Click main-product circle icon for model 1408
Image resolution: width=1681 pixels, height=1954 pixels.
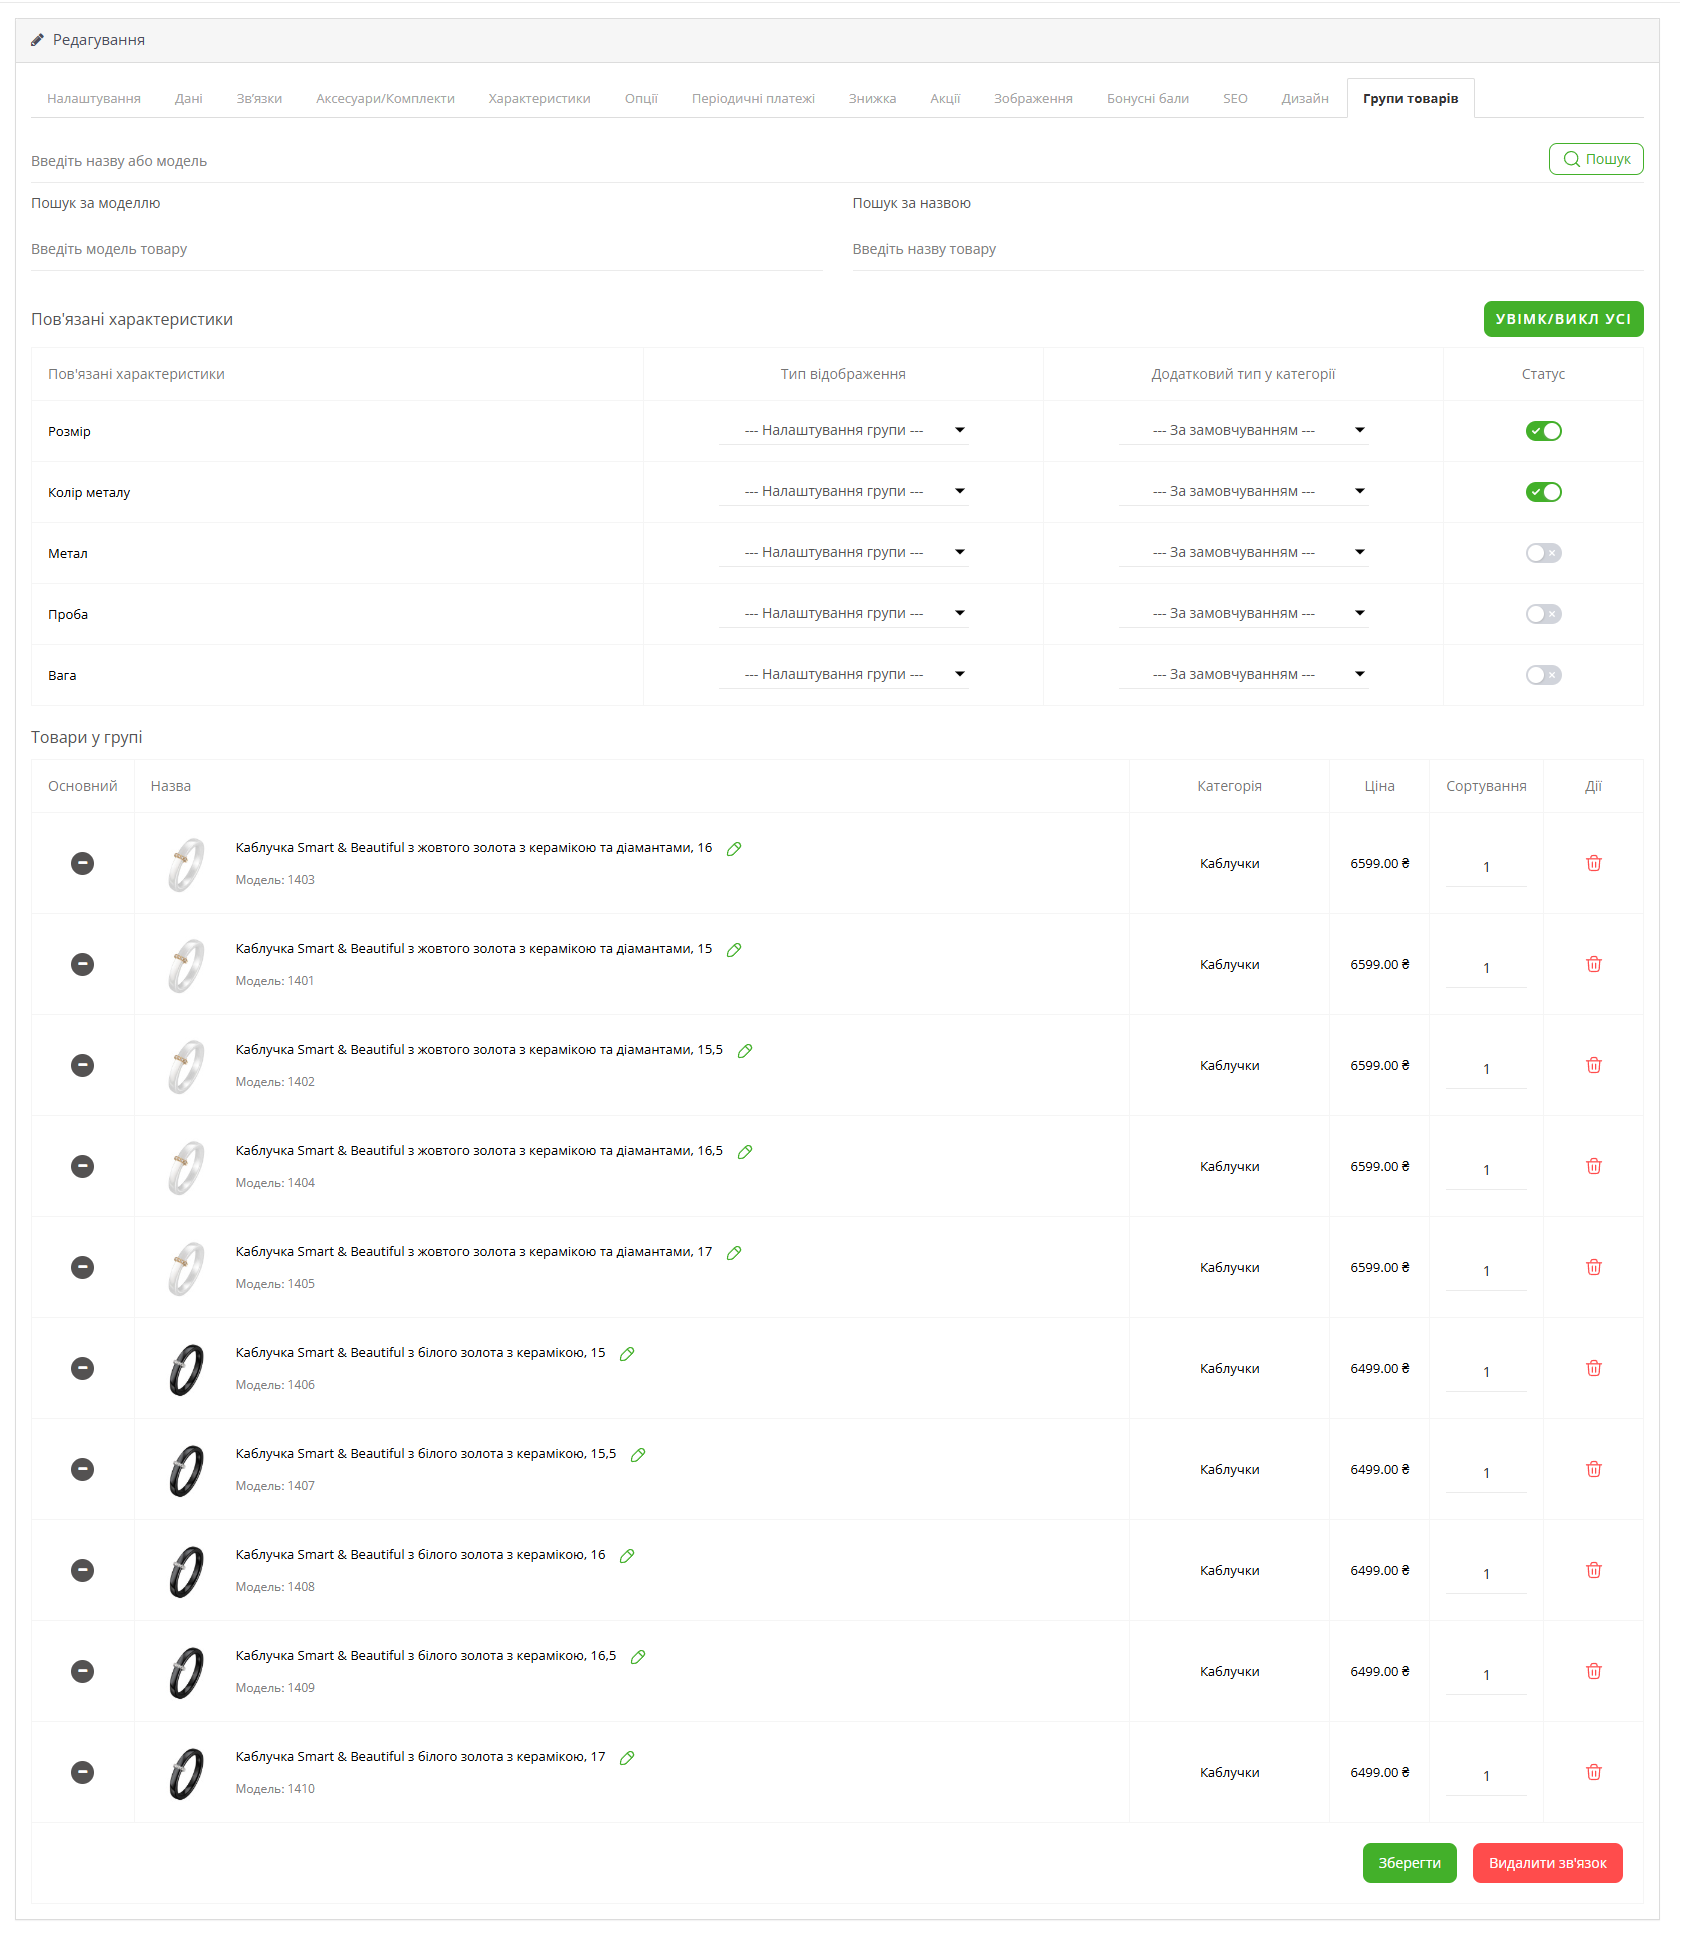(82, 1570)
